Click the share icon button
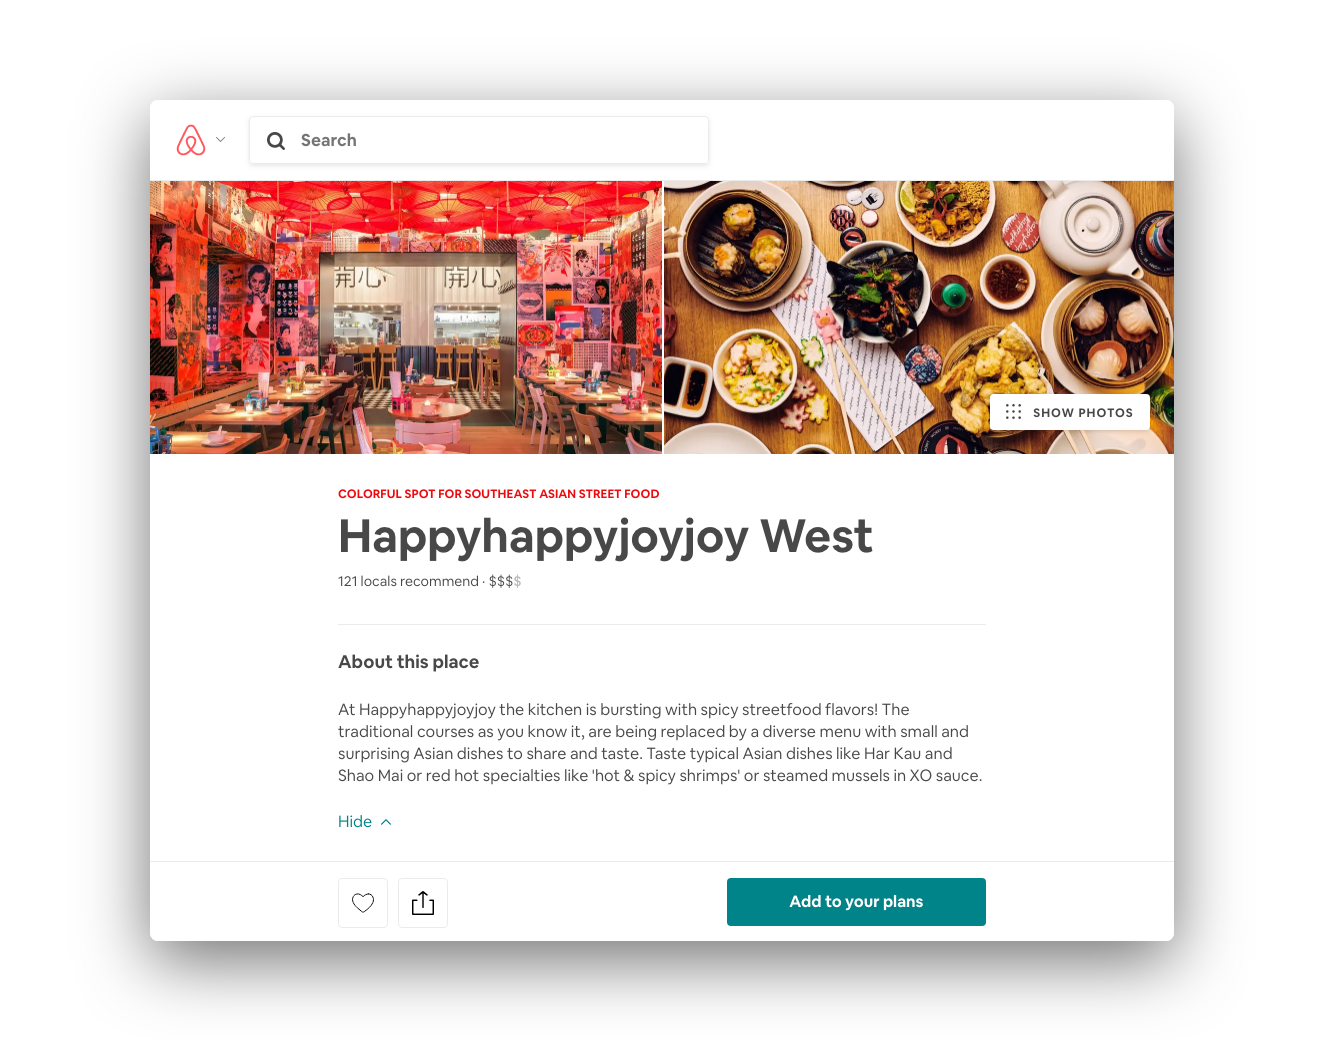 (423, 903)
